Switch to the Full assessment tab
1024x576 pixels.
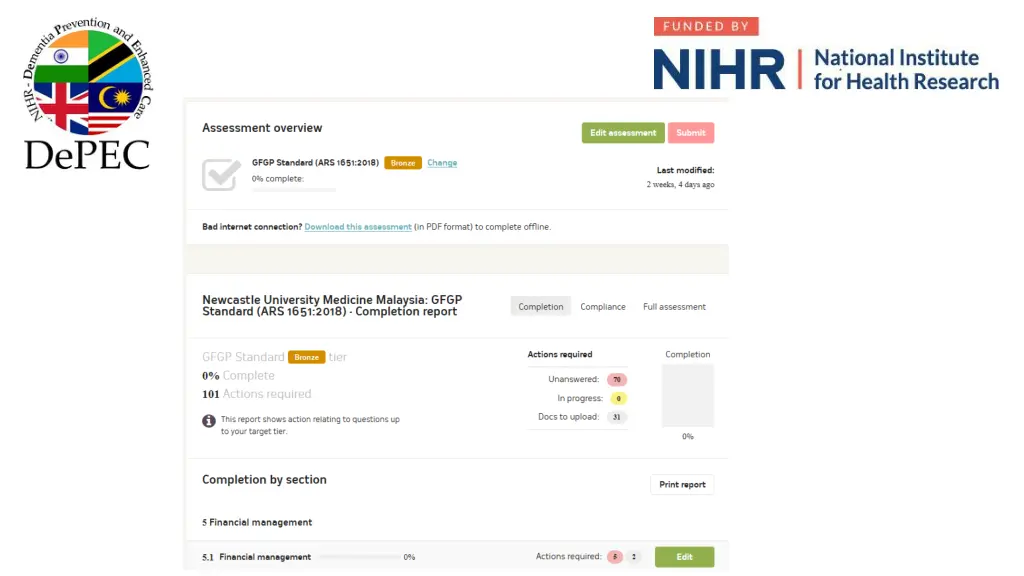[674, 306]
